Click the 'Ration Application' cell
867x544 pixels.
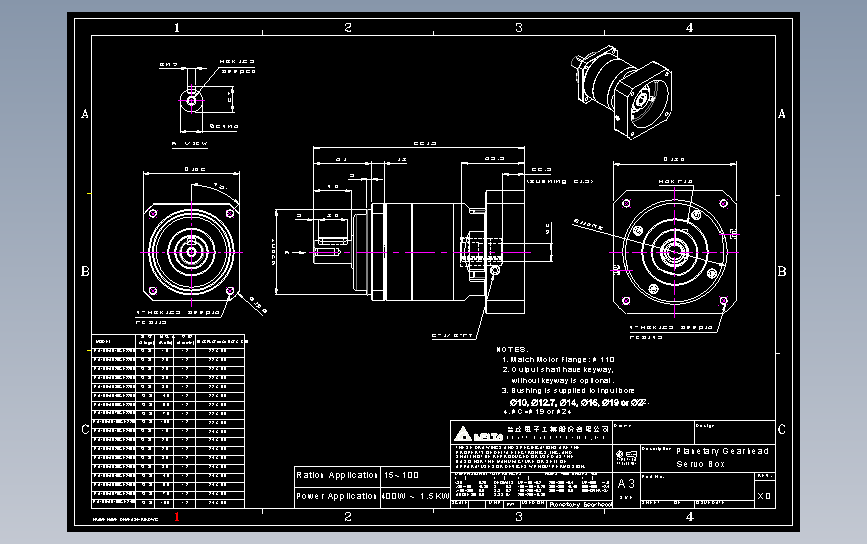(337, 475)
